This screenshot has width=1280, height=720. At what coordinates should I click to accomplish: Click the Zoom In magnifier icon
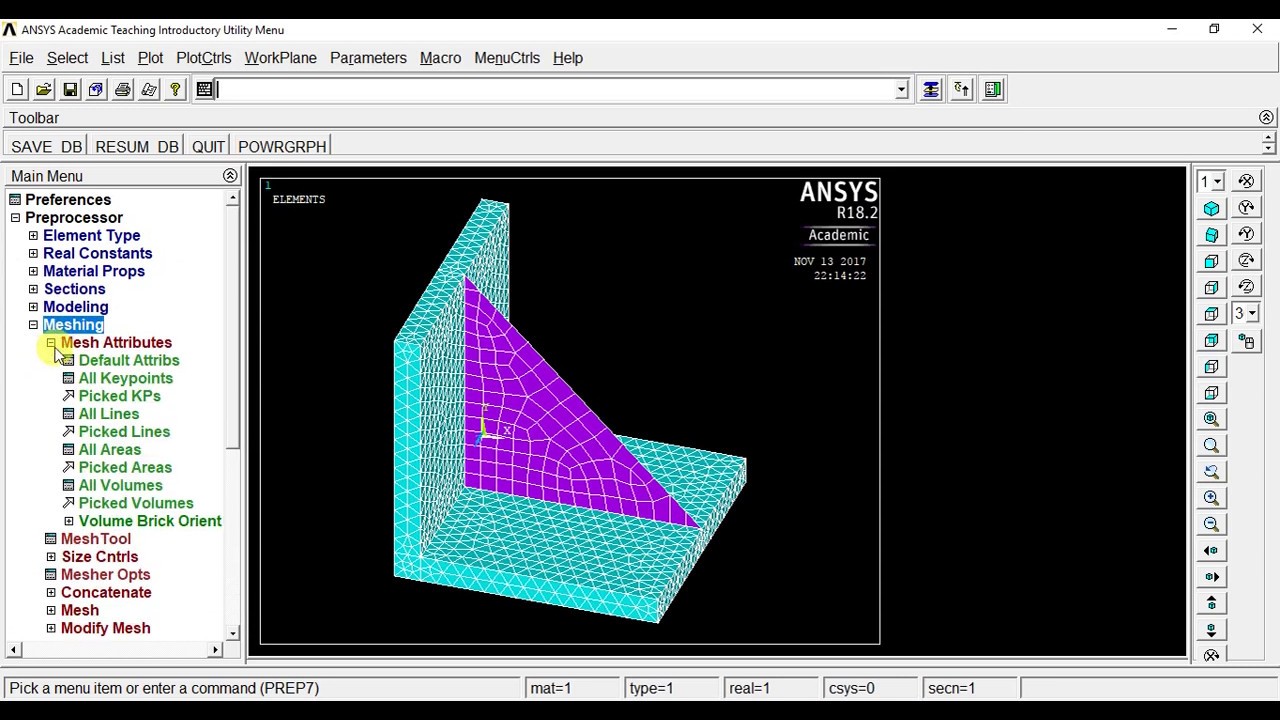click(x=1212, y=498)
